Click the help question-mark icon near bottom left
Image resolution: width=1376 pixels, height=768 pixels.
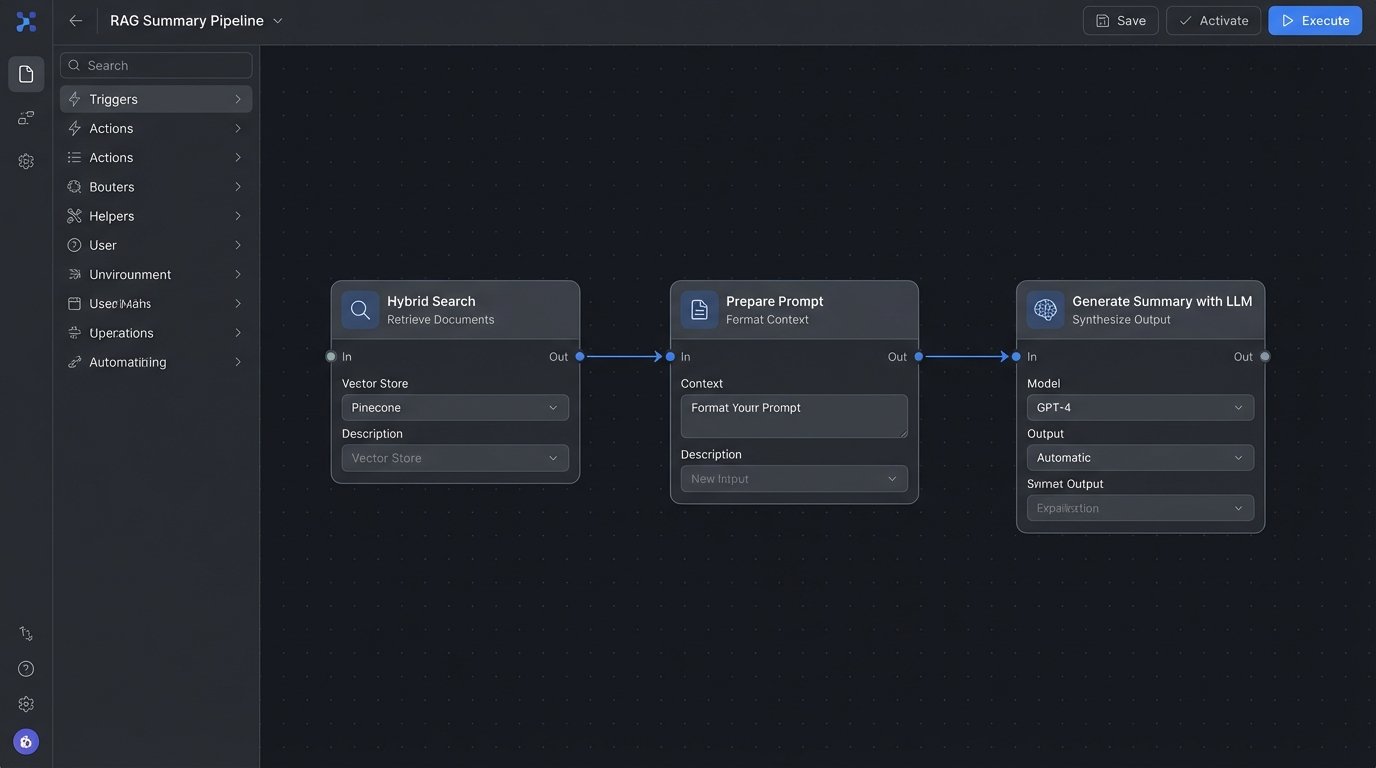[x=22, y=667]
